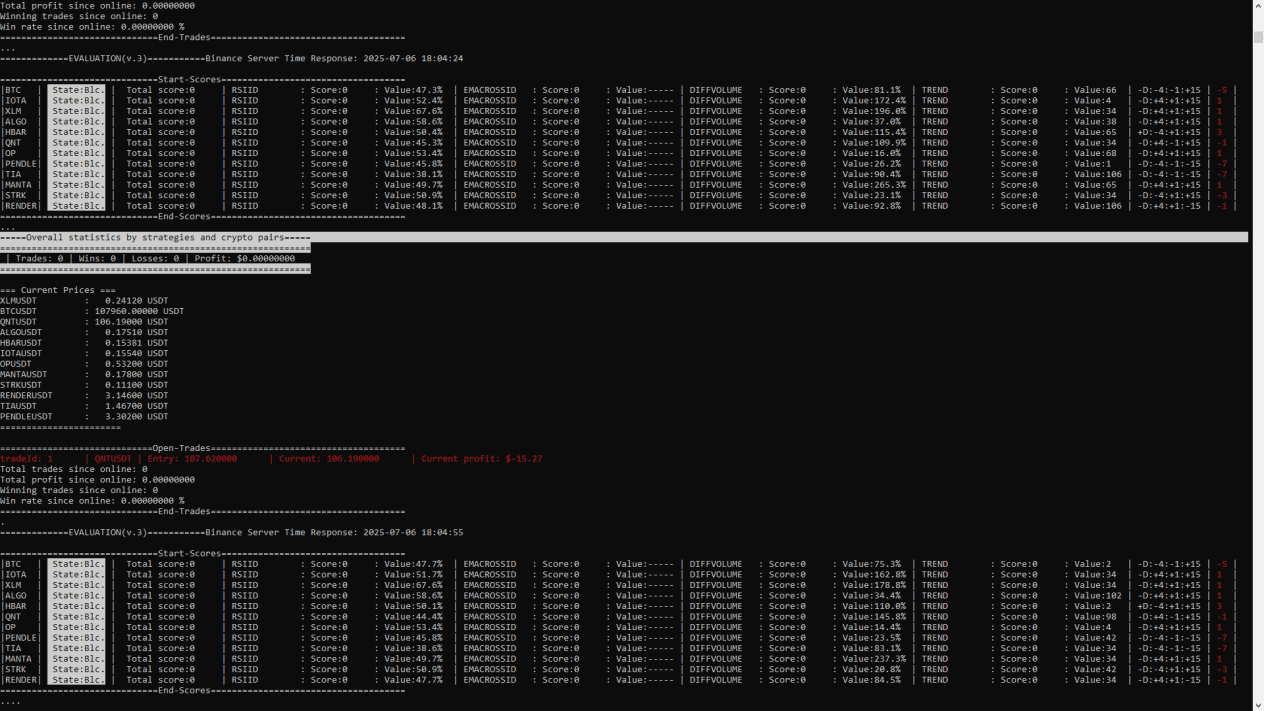Click 'Wins: 0' in the statistics row
1264x711 pixels.
click(x=97, y=258)
